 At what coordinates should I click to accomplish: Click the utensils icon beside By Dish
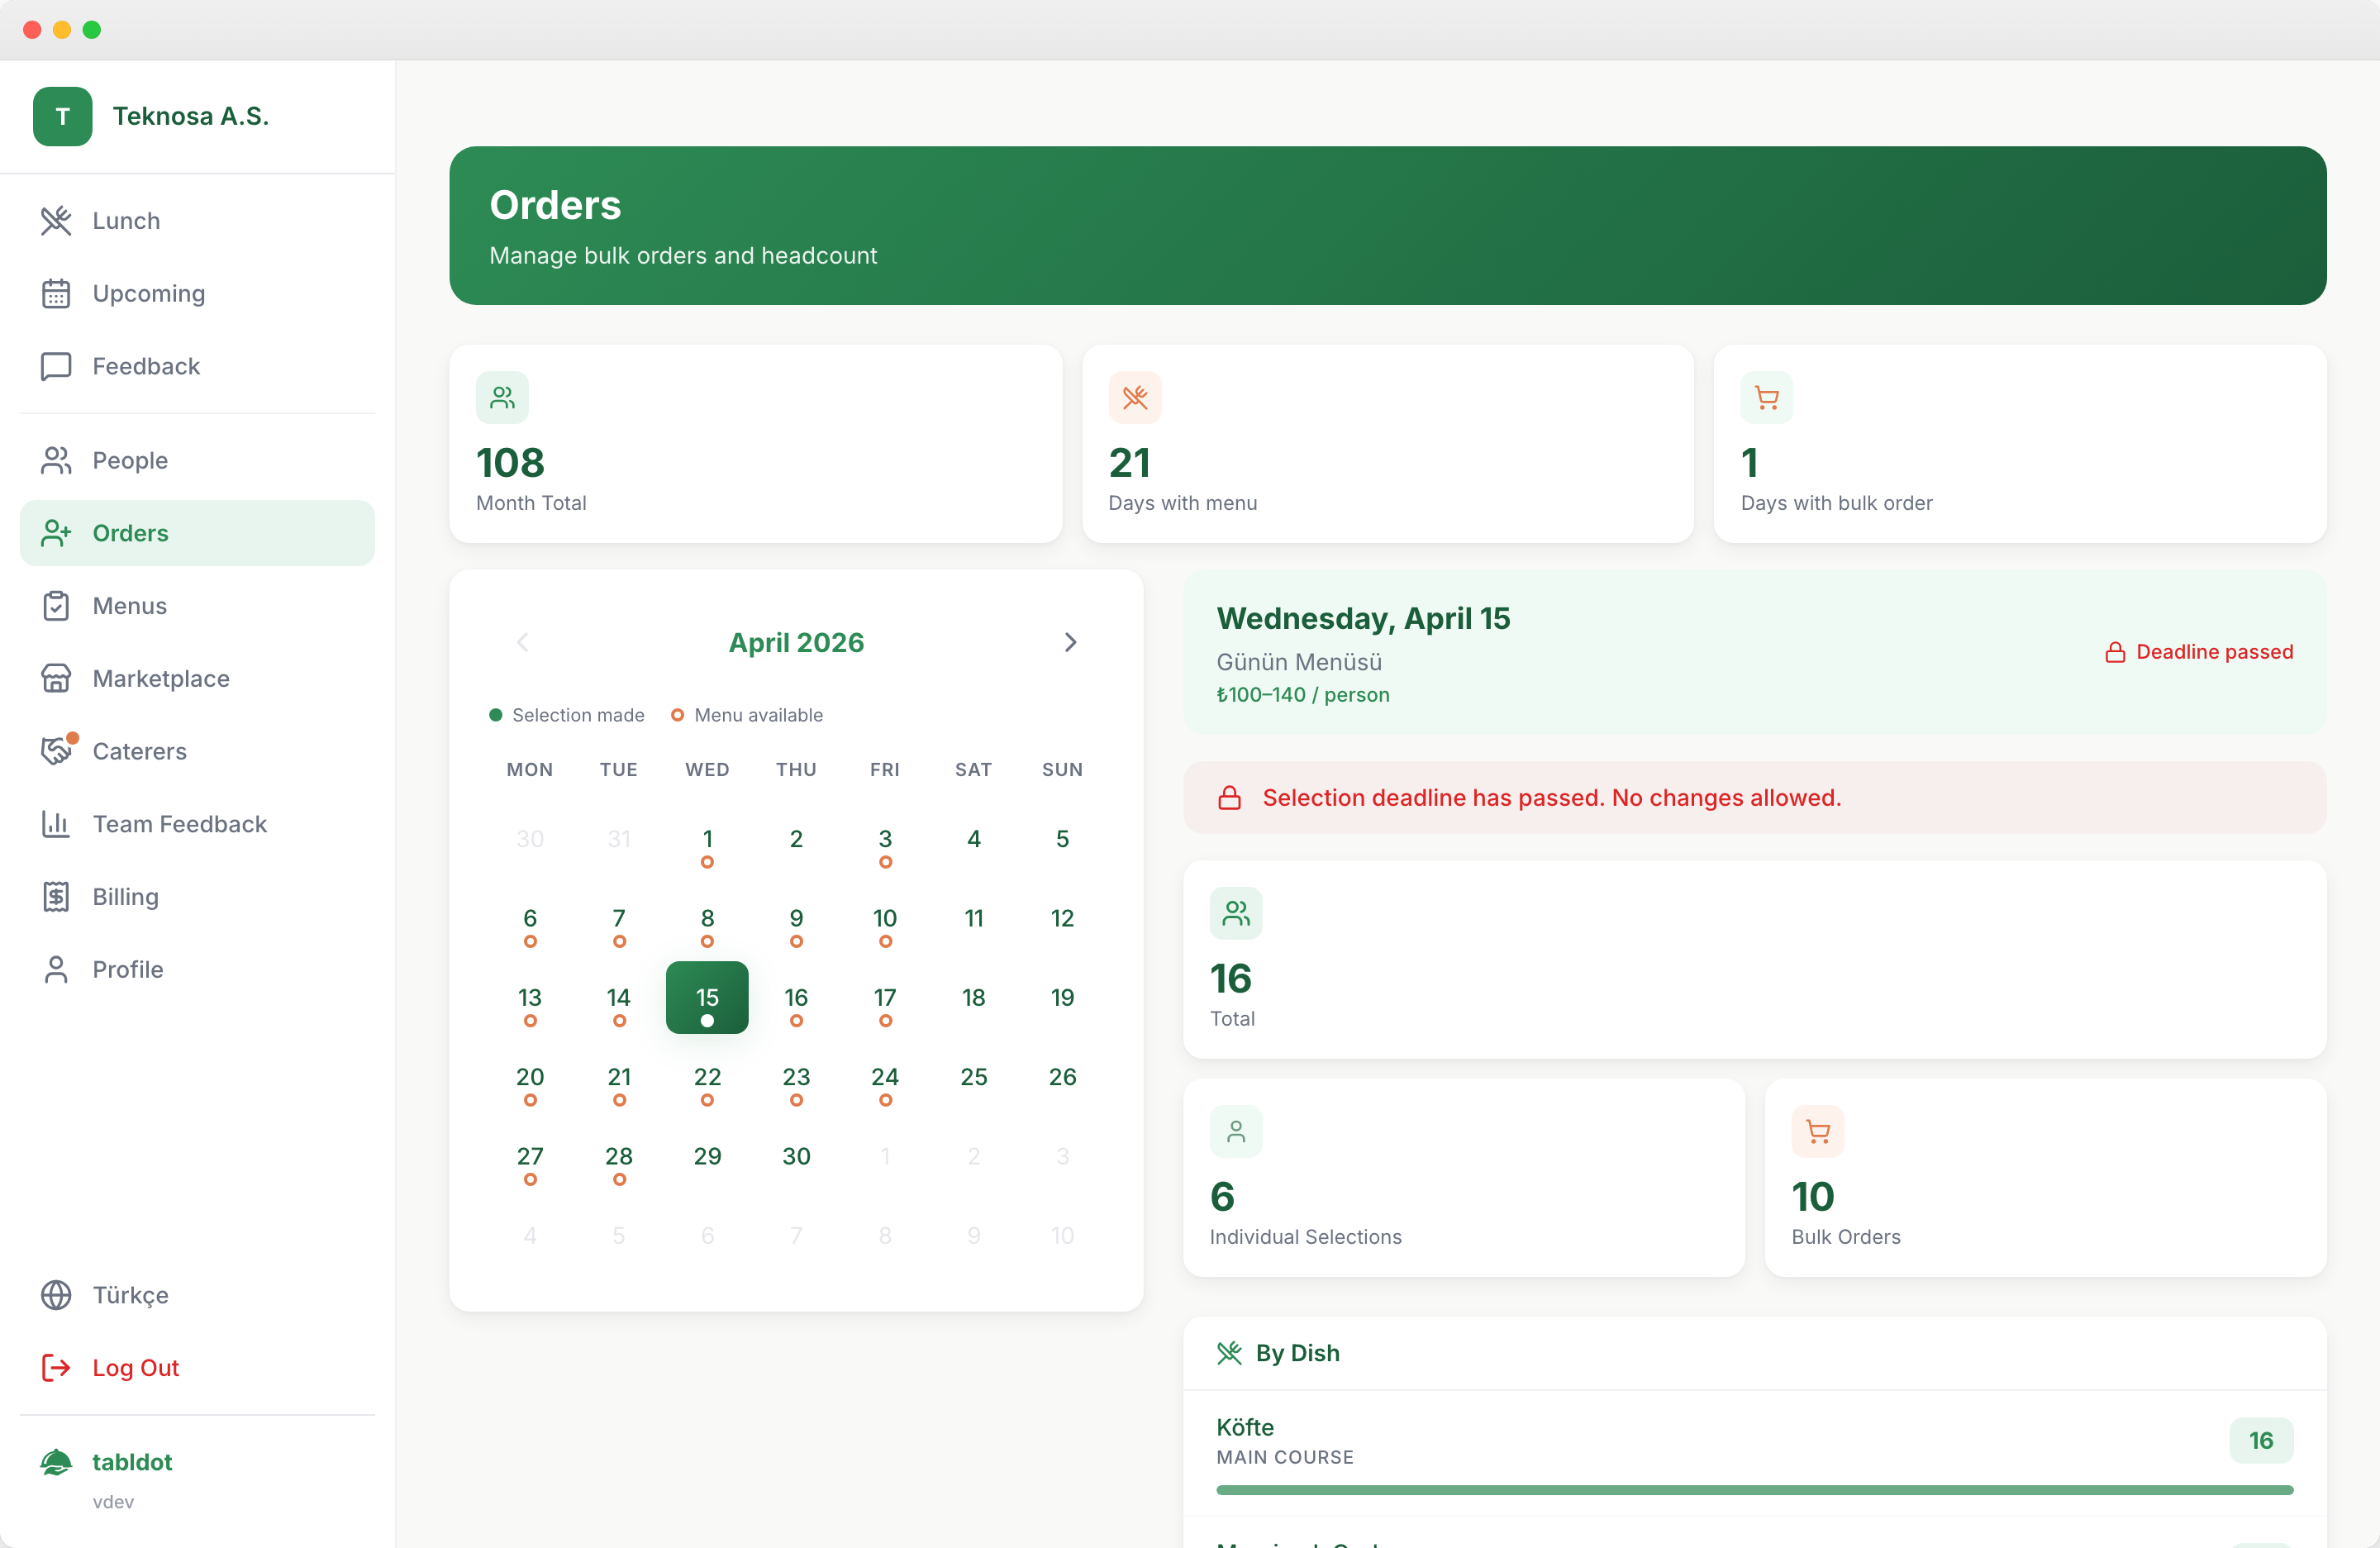pyautogui.click(x=1230, y=1353)
